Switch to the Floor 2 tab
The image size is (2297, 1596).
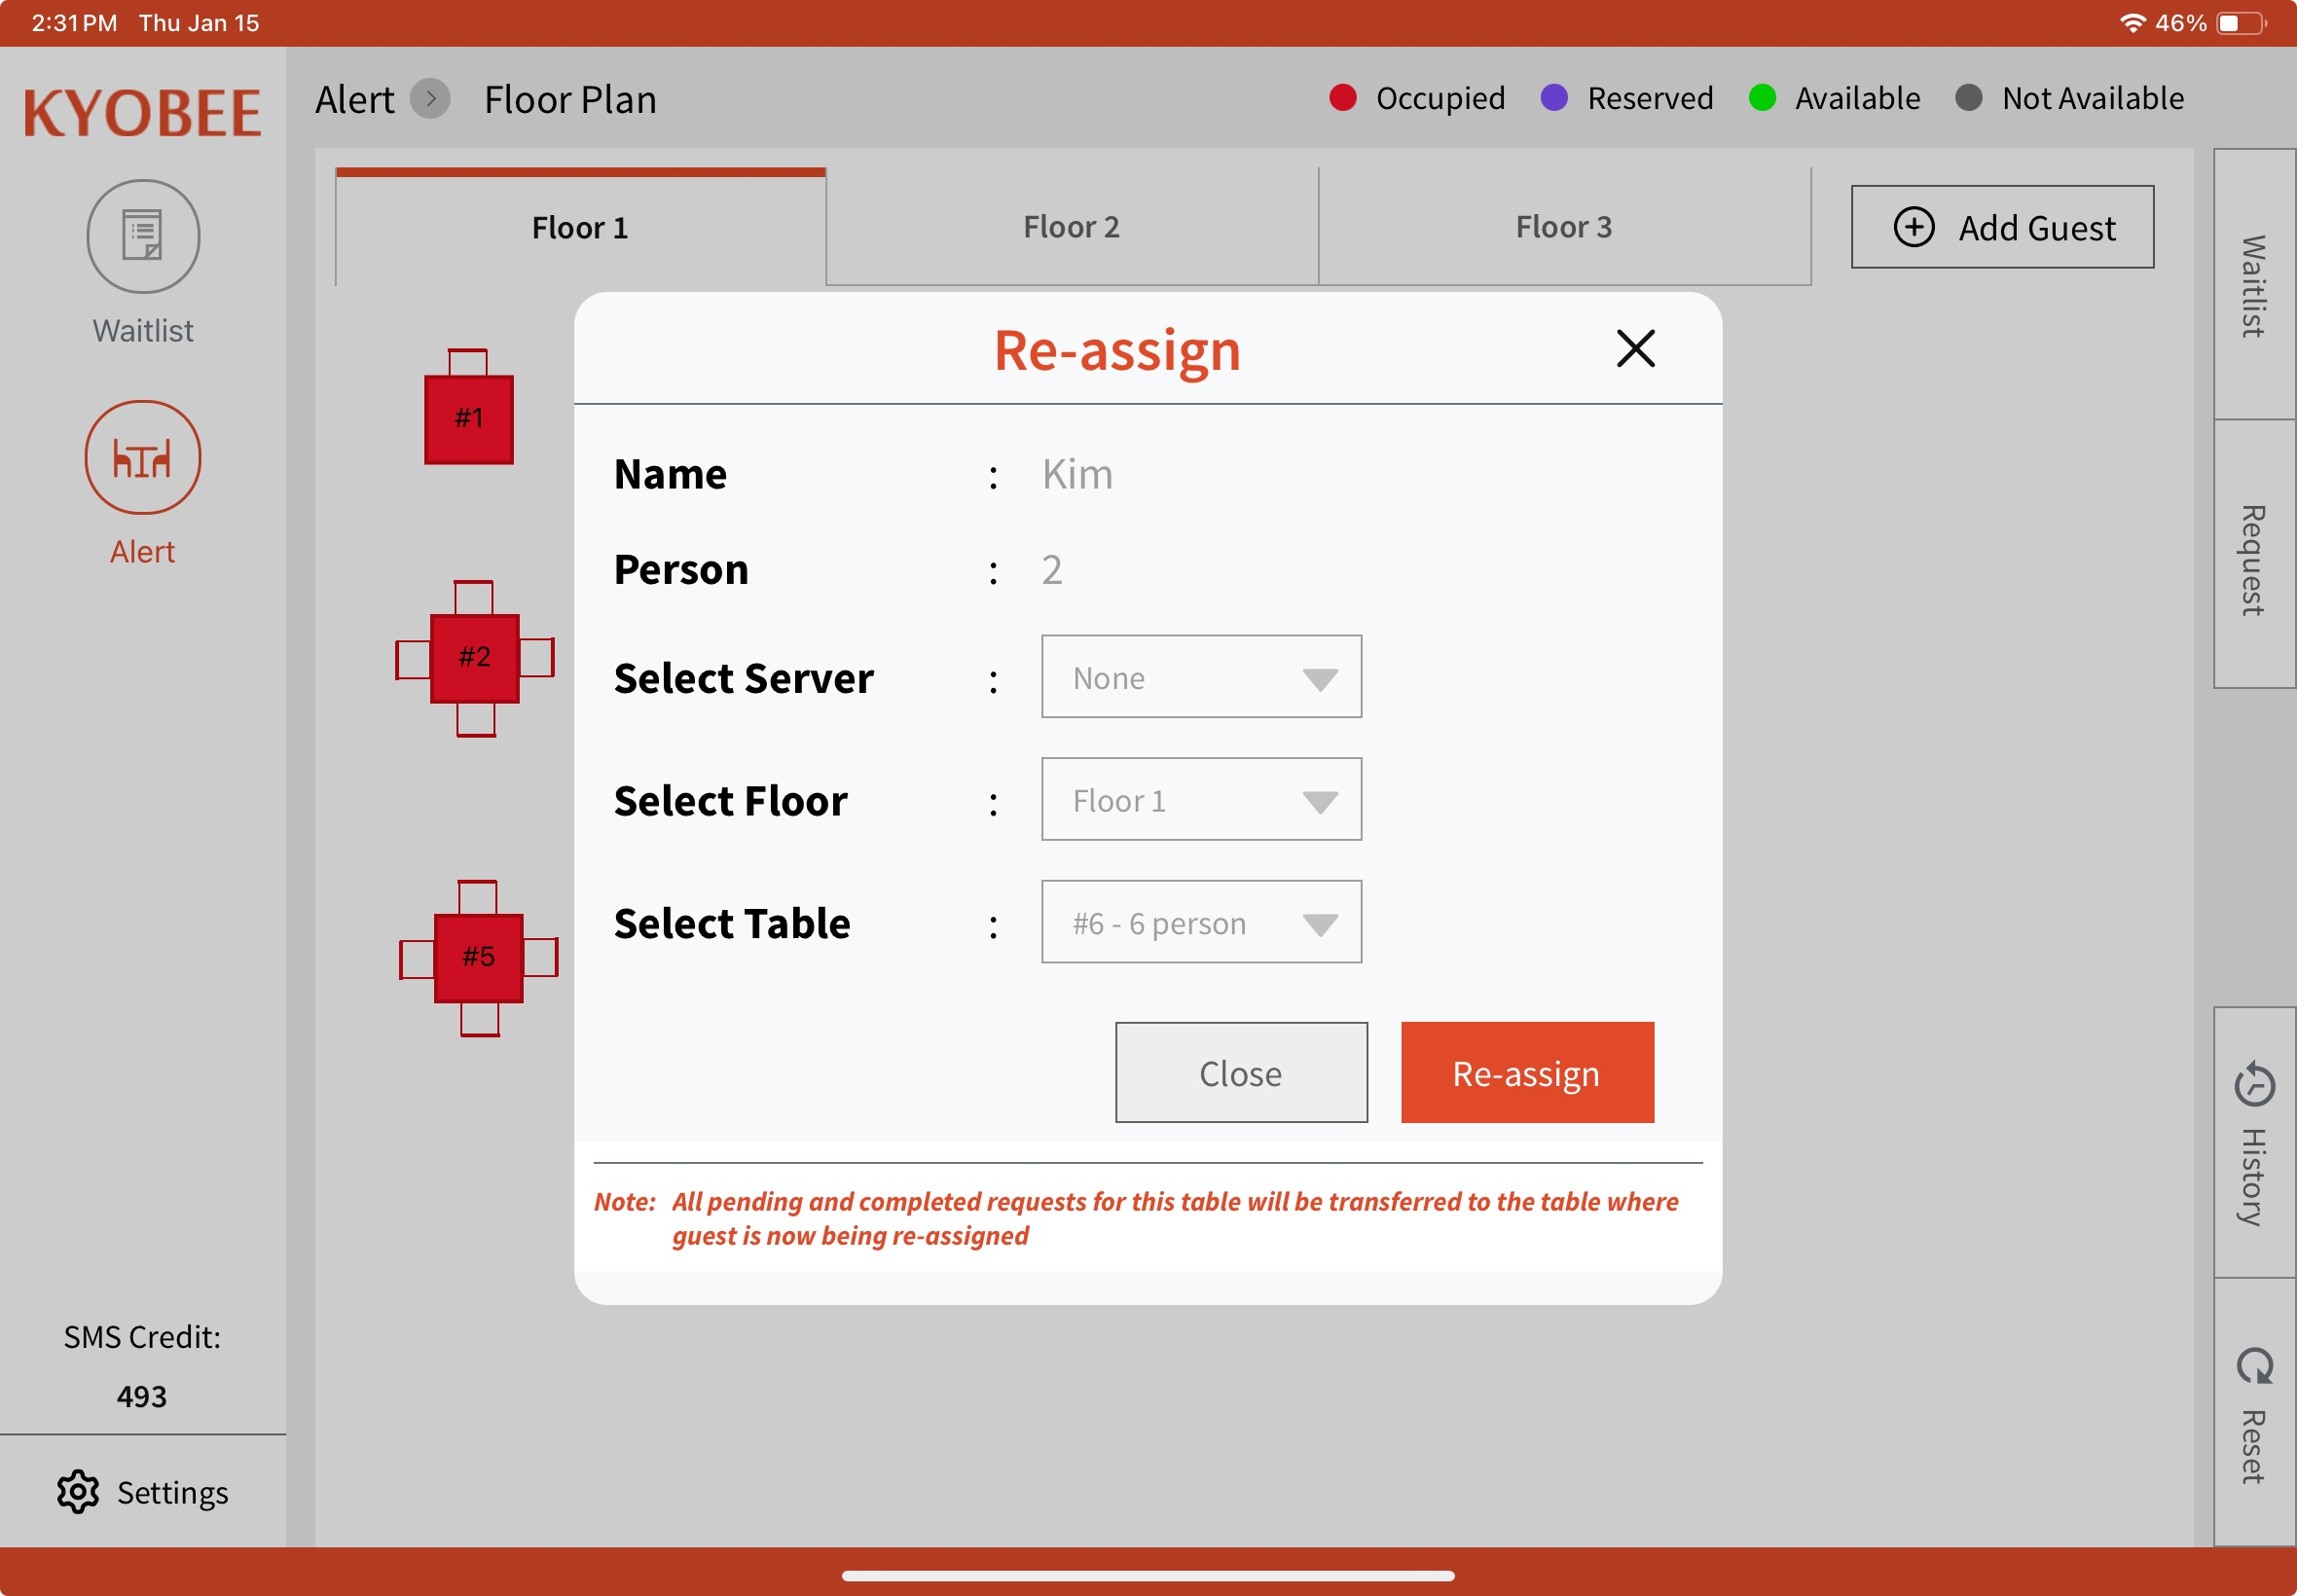pyautogui.click(x=1071, y=227)
